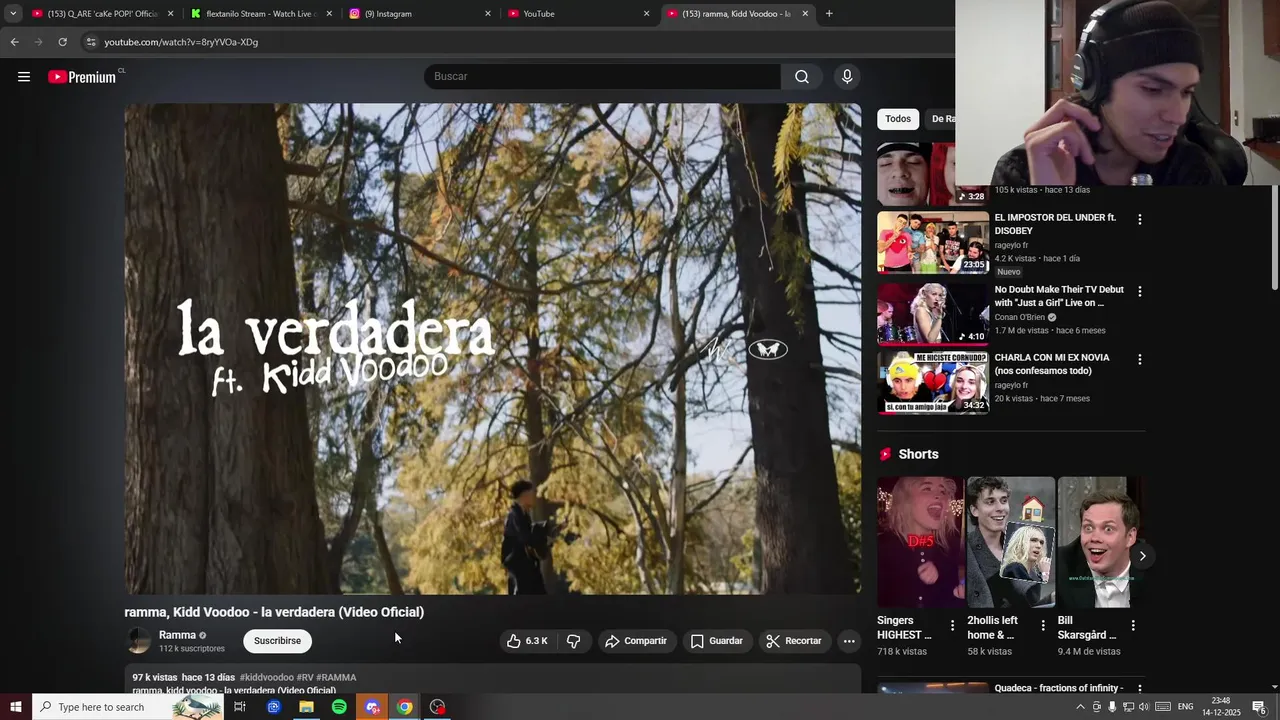Image resolution: width=1280 pixels, height=720 pixels.
Task: Close the Q_ARE caKe POP tab
Action: 170,14
